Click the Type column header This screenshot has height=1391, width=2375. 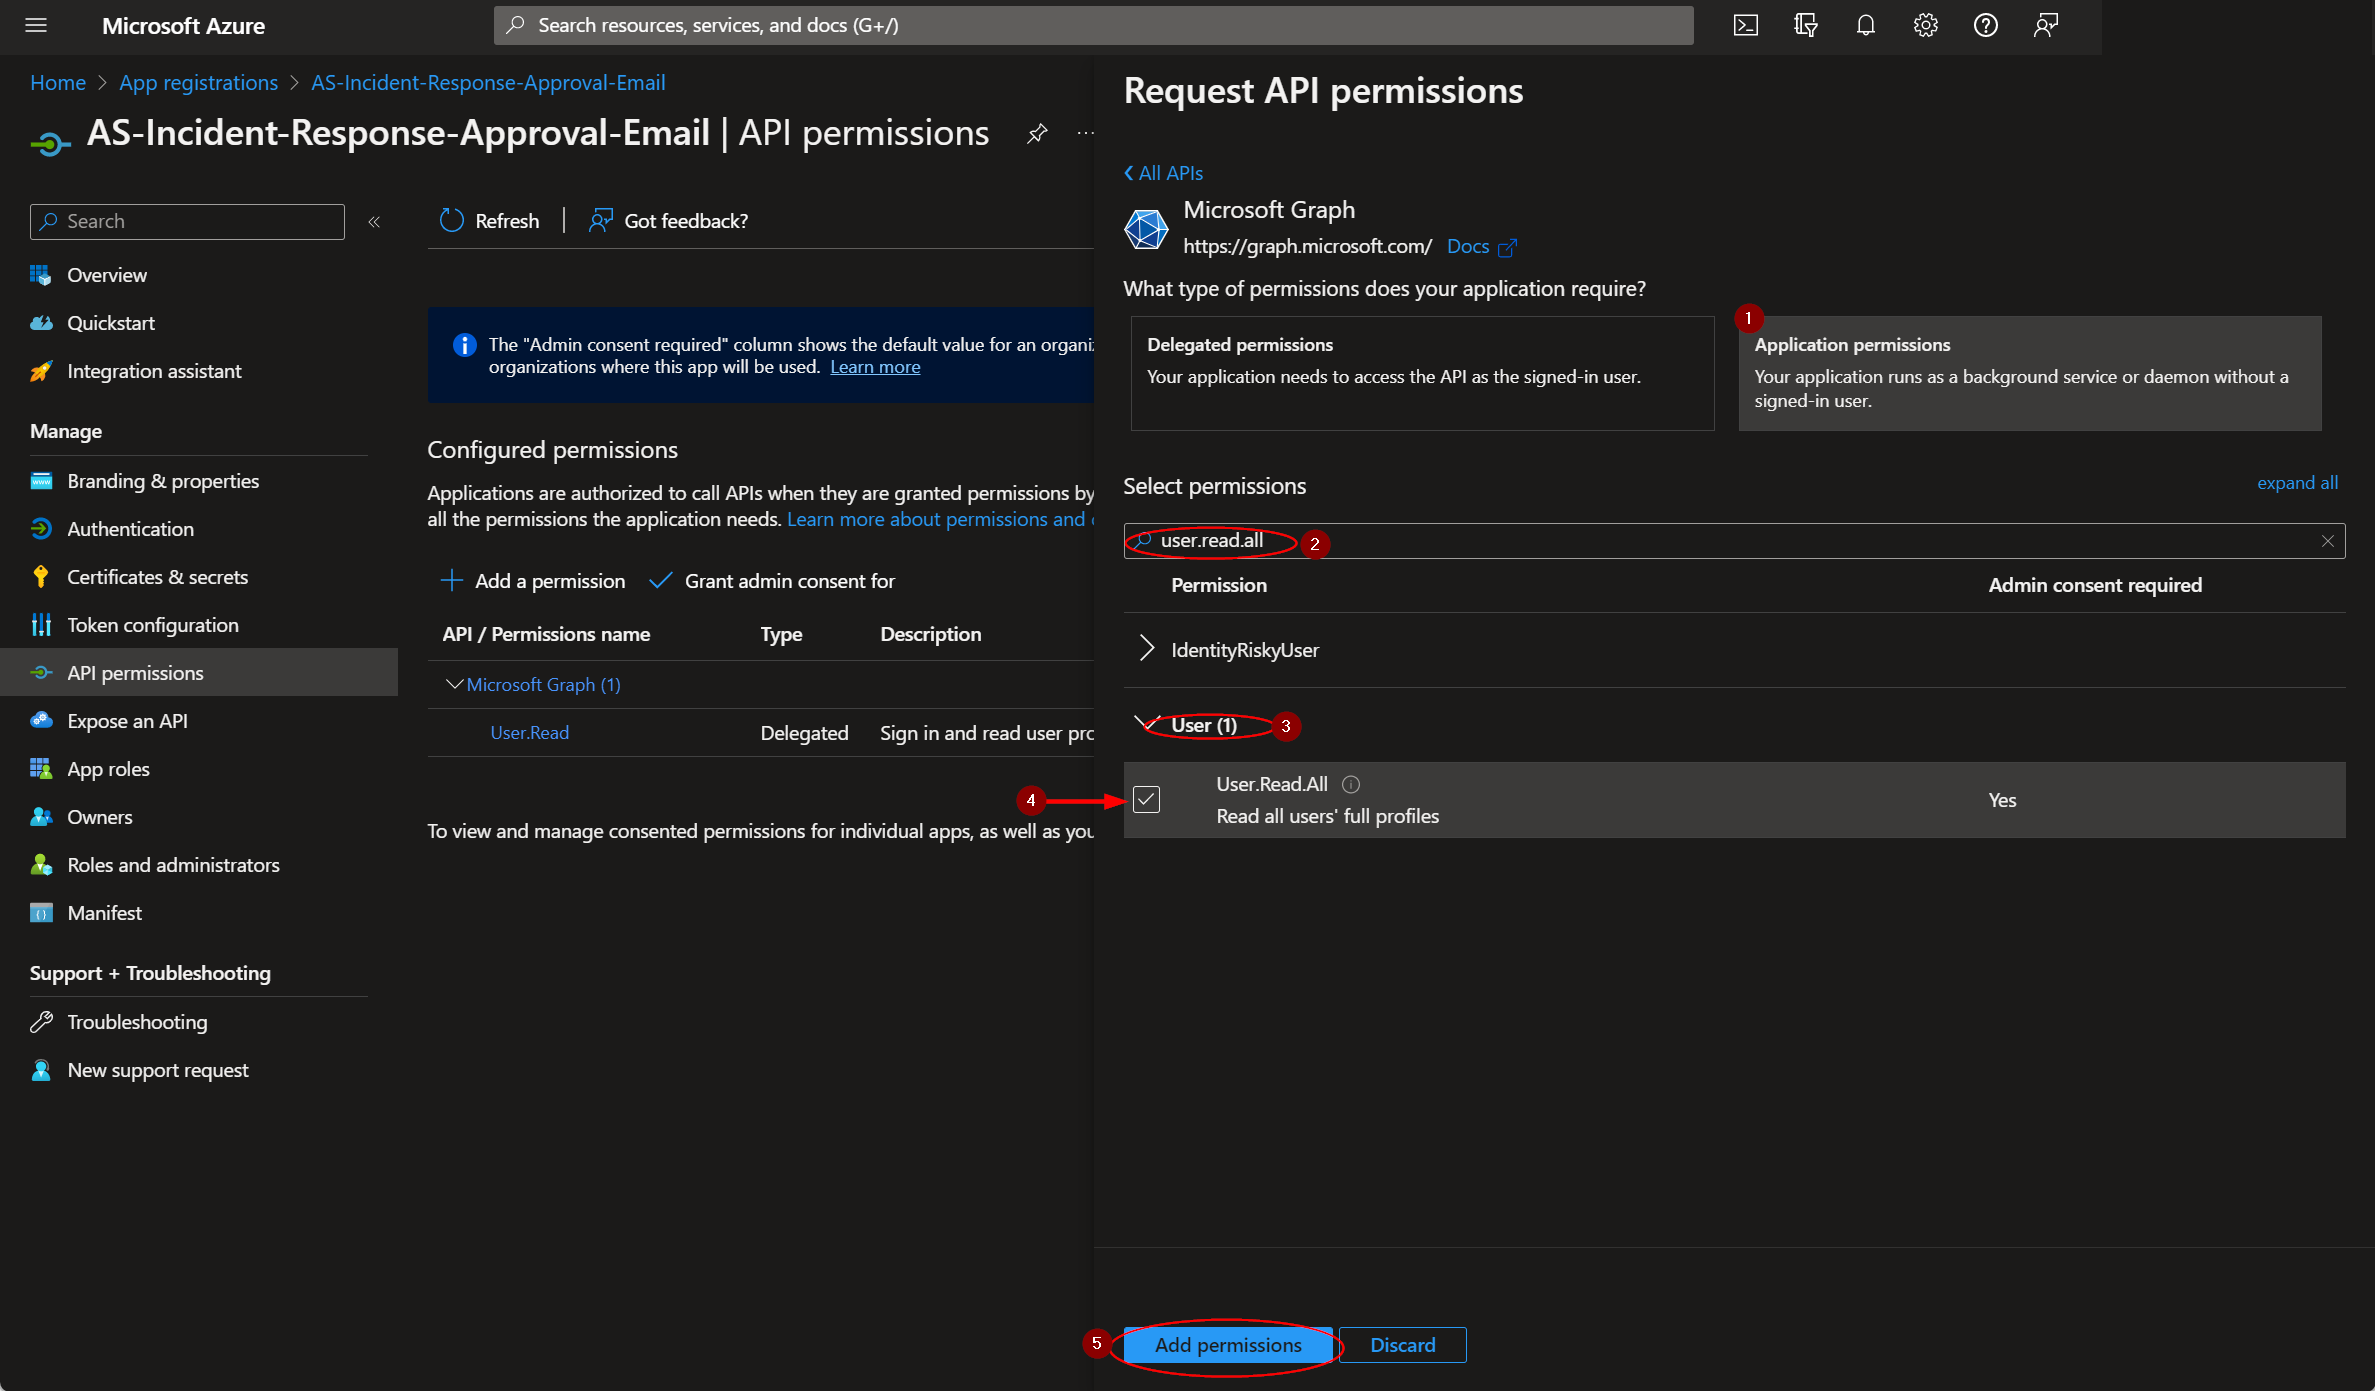(x=781, y=634)
